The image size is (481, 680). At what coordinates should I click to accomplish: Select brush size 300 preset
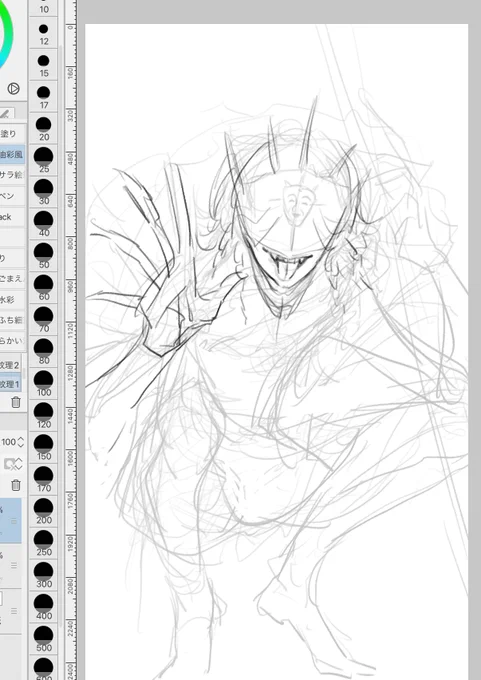(43, 575)
